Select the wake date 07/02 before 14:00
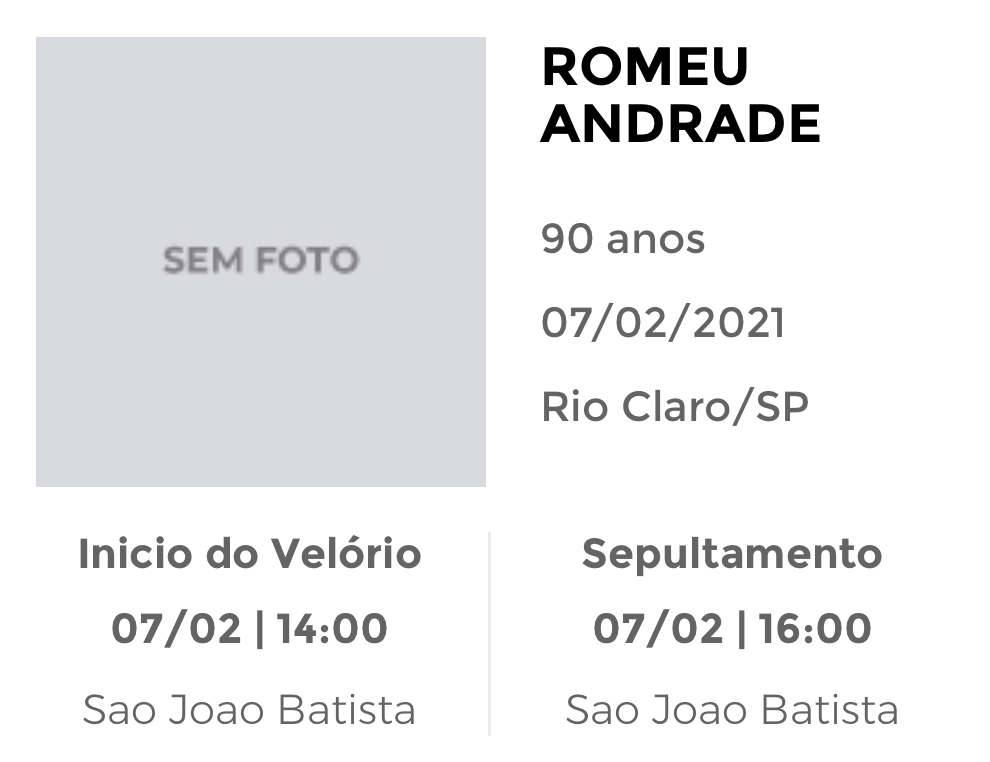 (176, 629)
